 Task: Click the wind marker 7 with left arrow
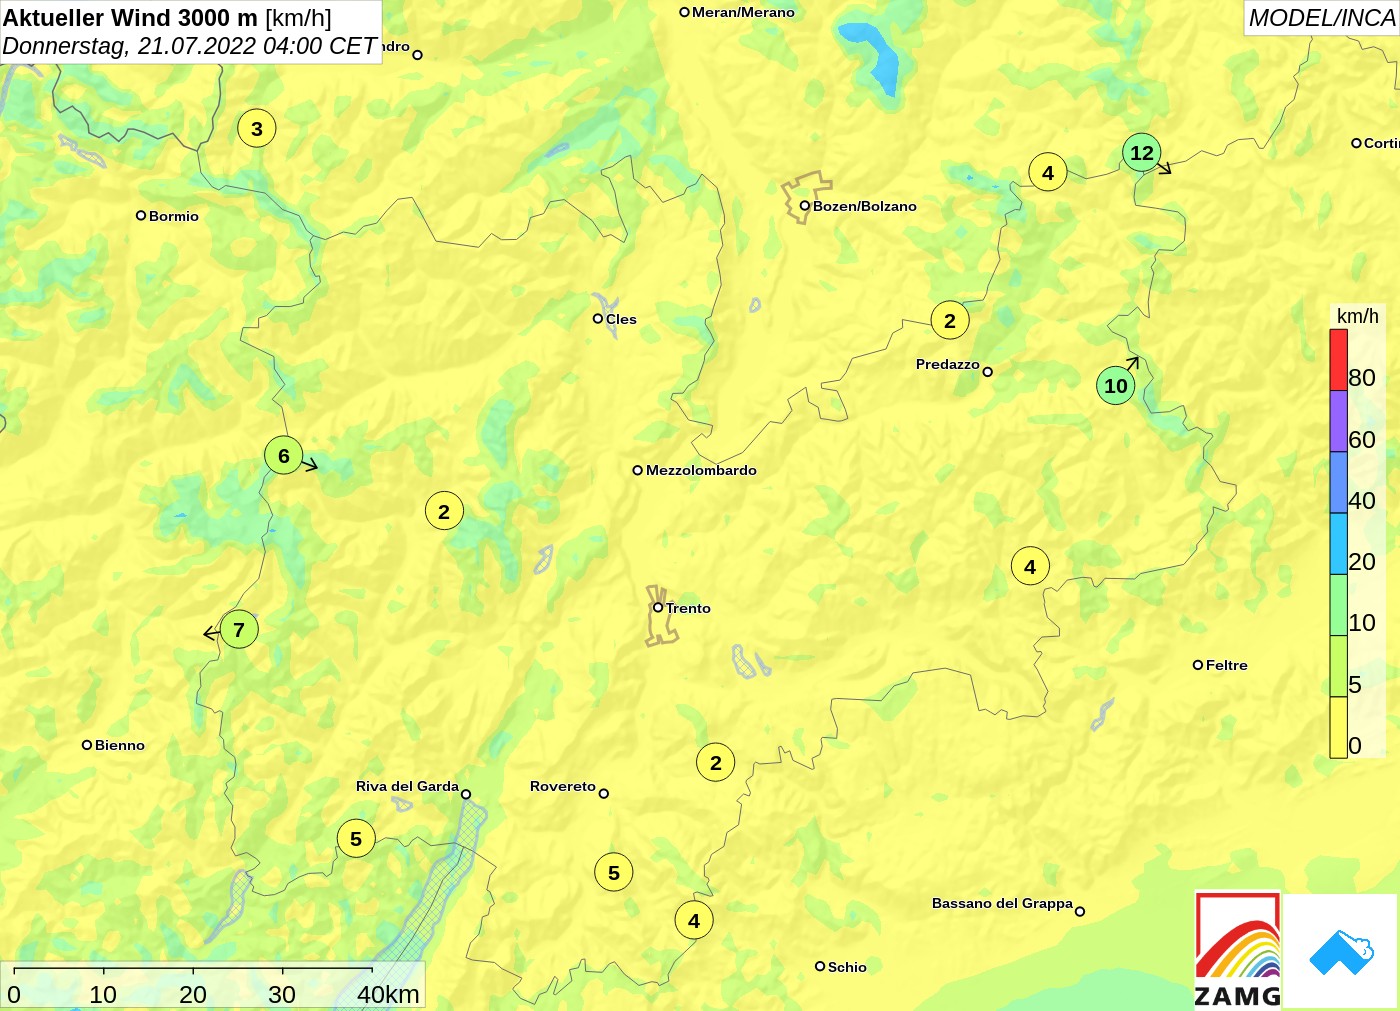tap(239, 630)
